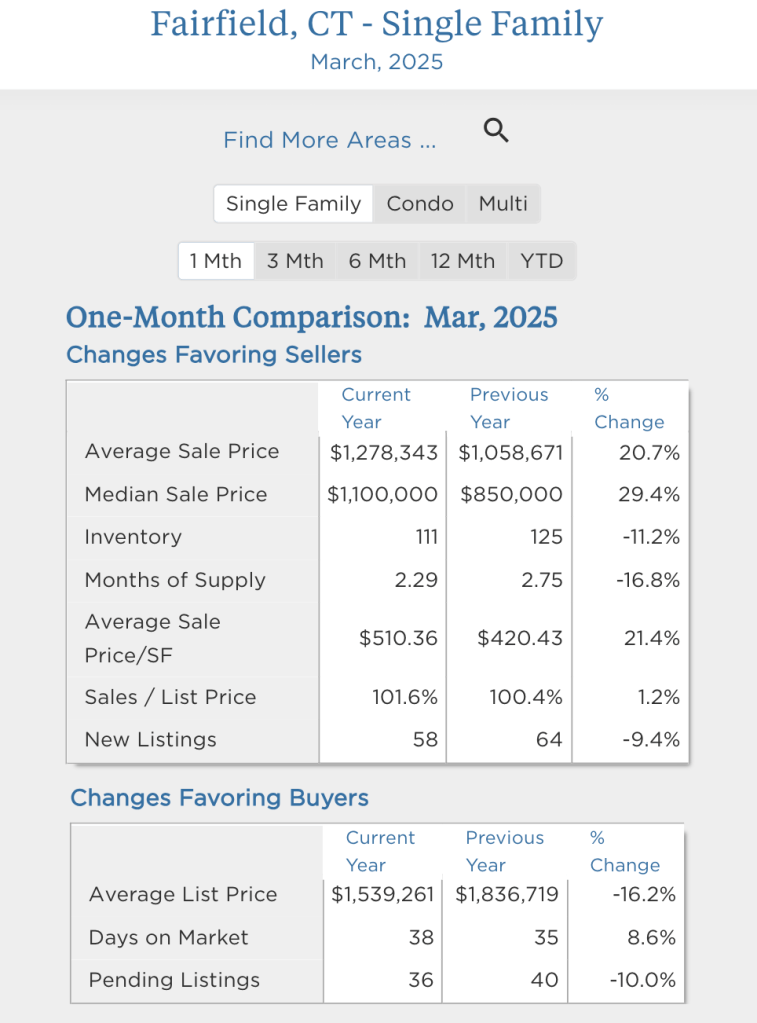Viewport: 757px width, 1023px height.
Task: Click the Median Sale Price row label
Action: tap(176, 495)
